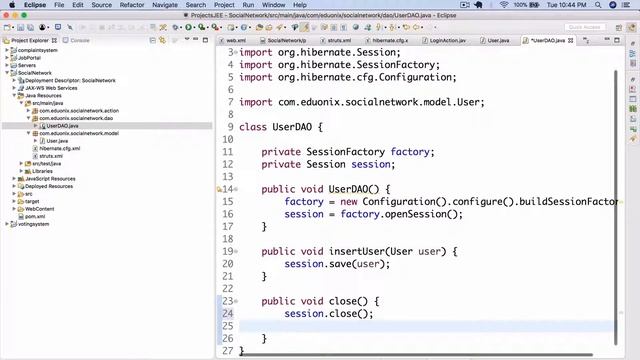
Task: Select User.java in Project Explorer
Action: pos(57,141)
